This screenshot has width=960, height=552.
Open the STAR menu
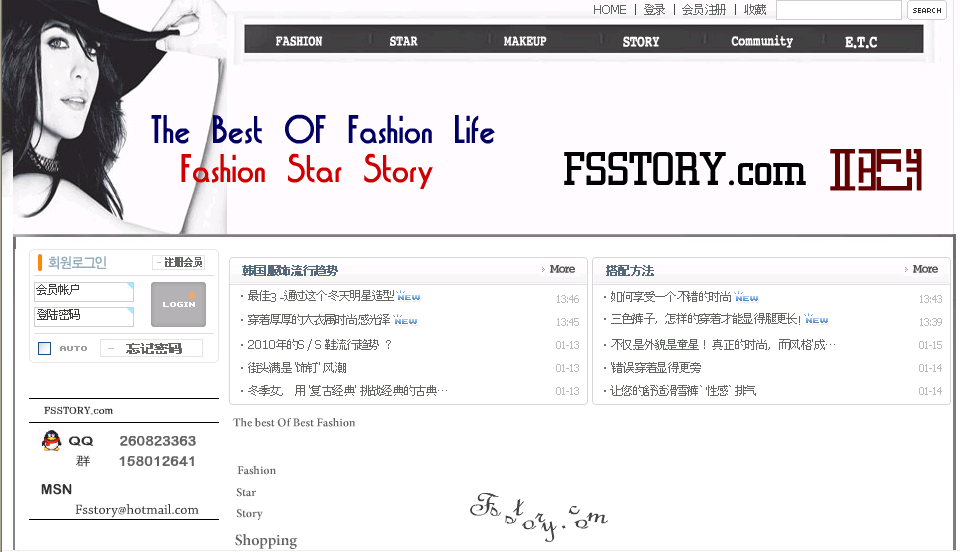pyautogui.click(x=403, y=41)
